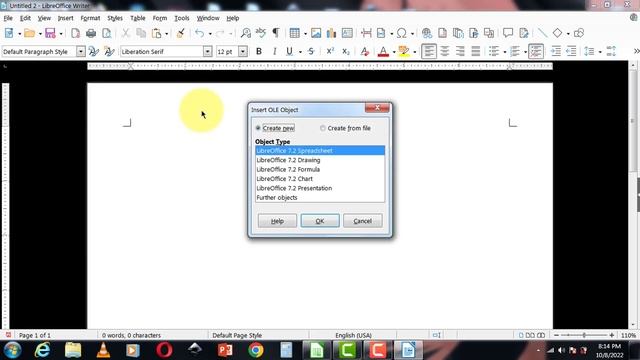The image size is (640, 360).
Task: Expand the Paste options dropdown arrow
Action: 167,33
